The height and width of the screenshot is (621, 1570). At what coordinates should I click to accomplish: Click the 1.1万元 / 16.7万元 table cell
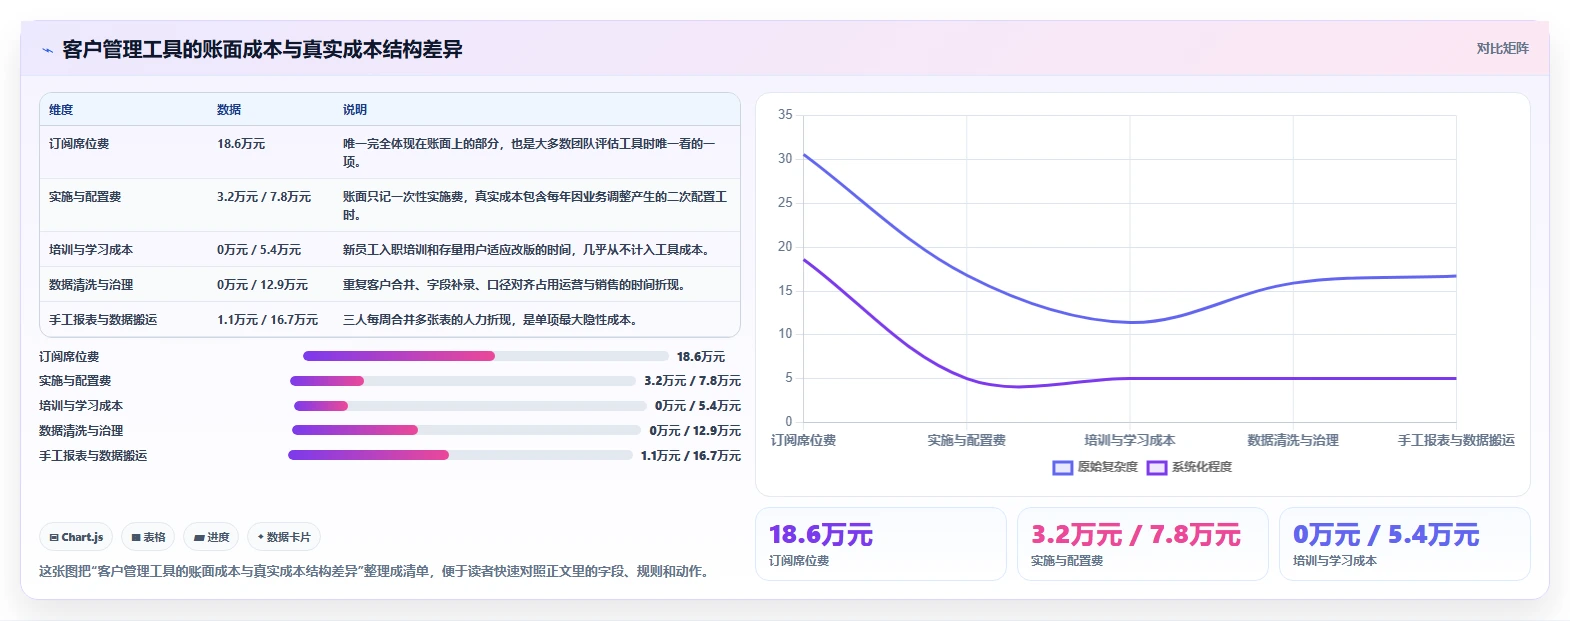267,320
